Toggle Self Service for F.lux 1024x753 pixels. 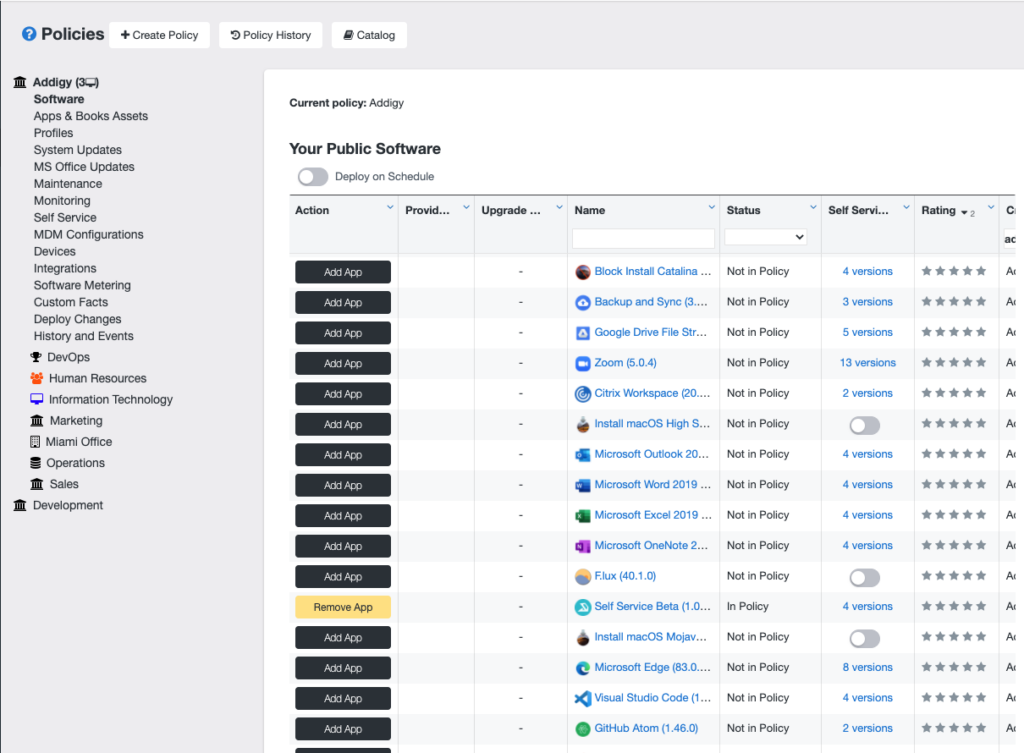tap(865, 577)
